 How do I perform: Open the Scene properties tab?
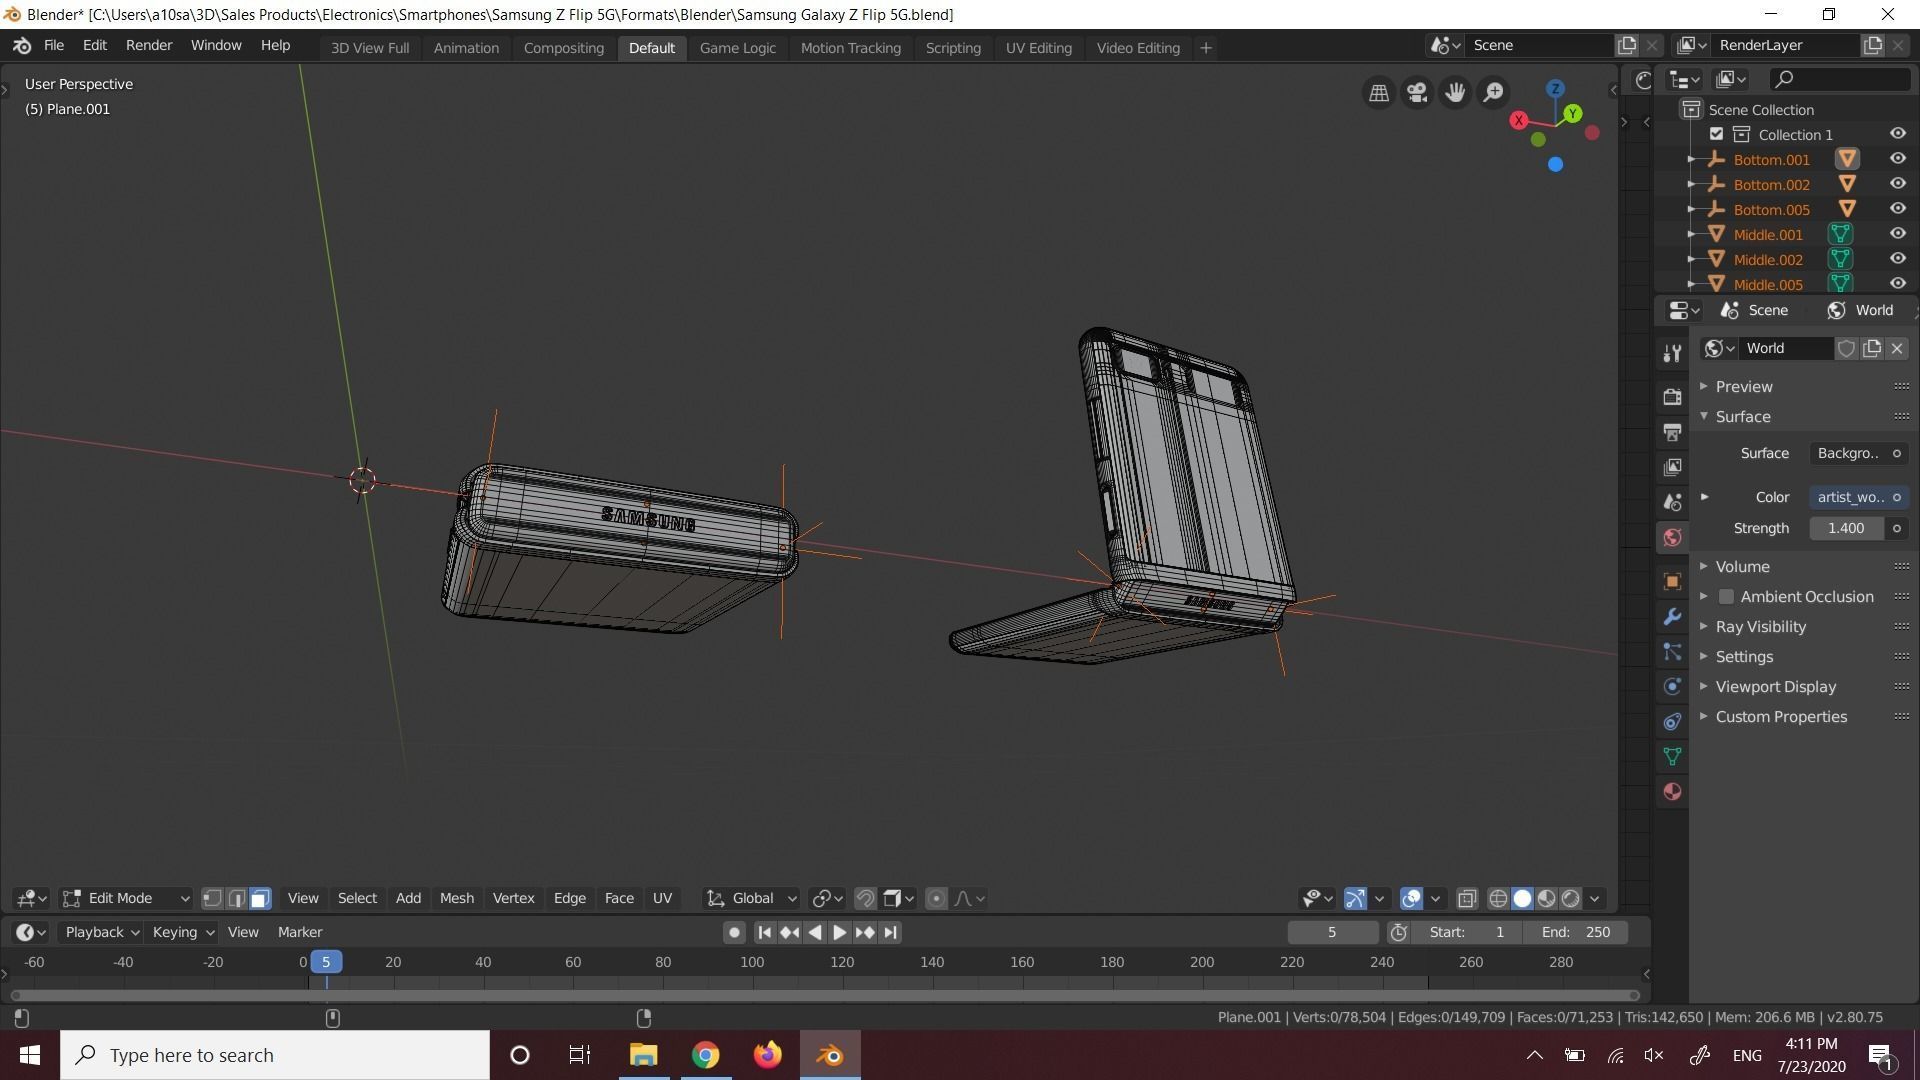point(1672,502)
